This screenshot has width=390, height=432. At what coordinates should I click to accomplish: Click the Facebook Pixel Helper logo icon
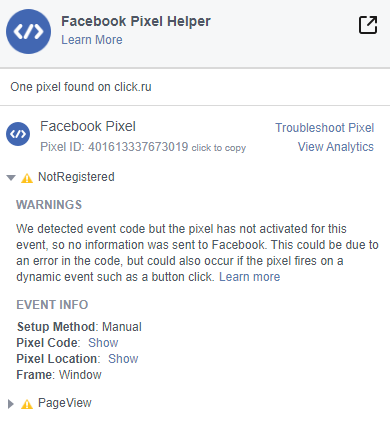point(28,31)
